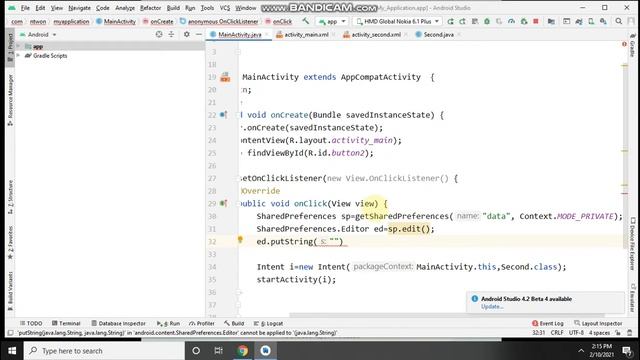Open the File menu
This screenshot has width=640, height=360.
click(x=25, y=8)
